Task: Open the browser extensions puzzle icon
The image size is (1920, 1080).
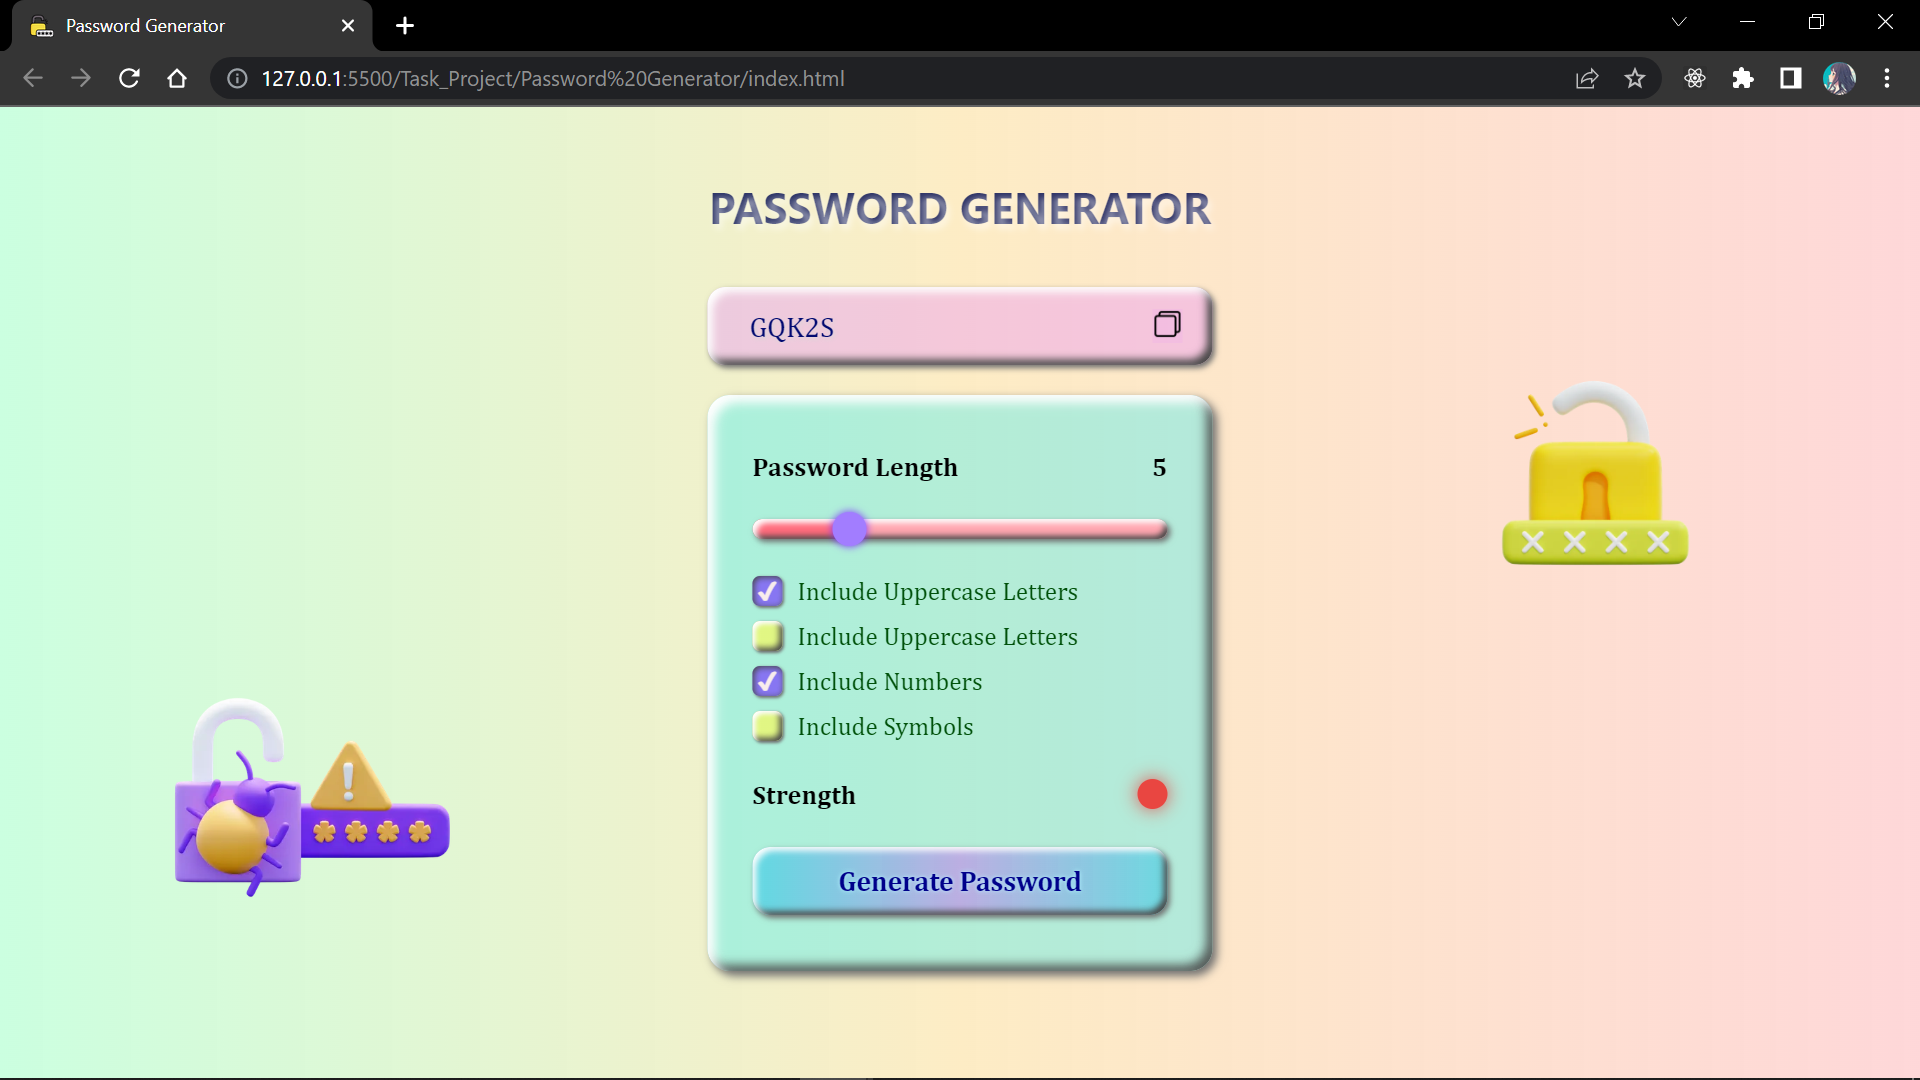Action: [x=1743, y=78]
